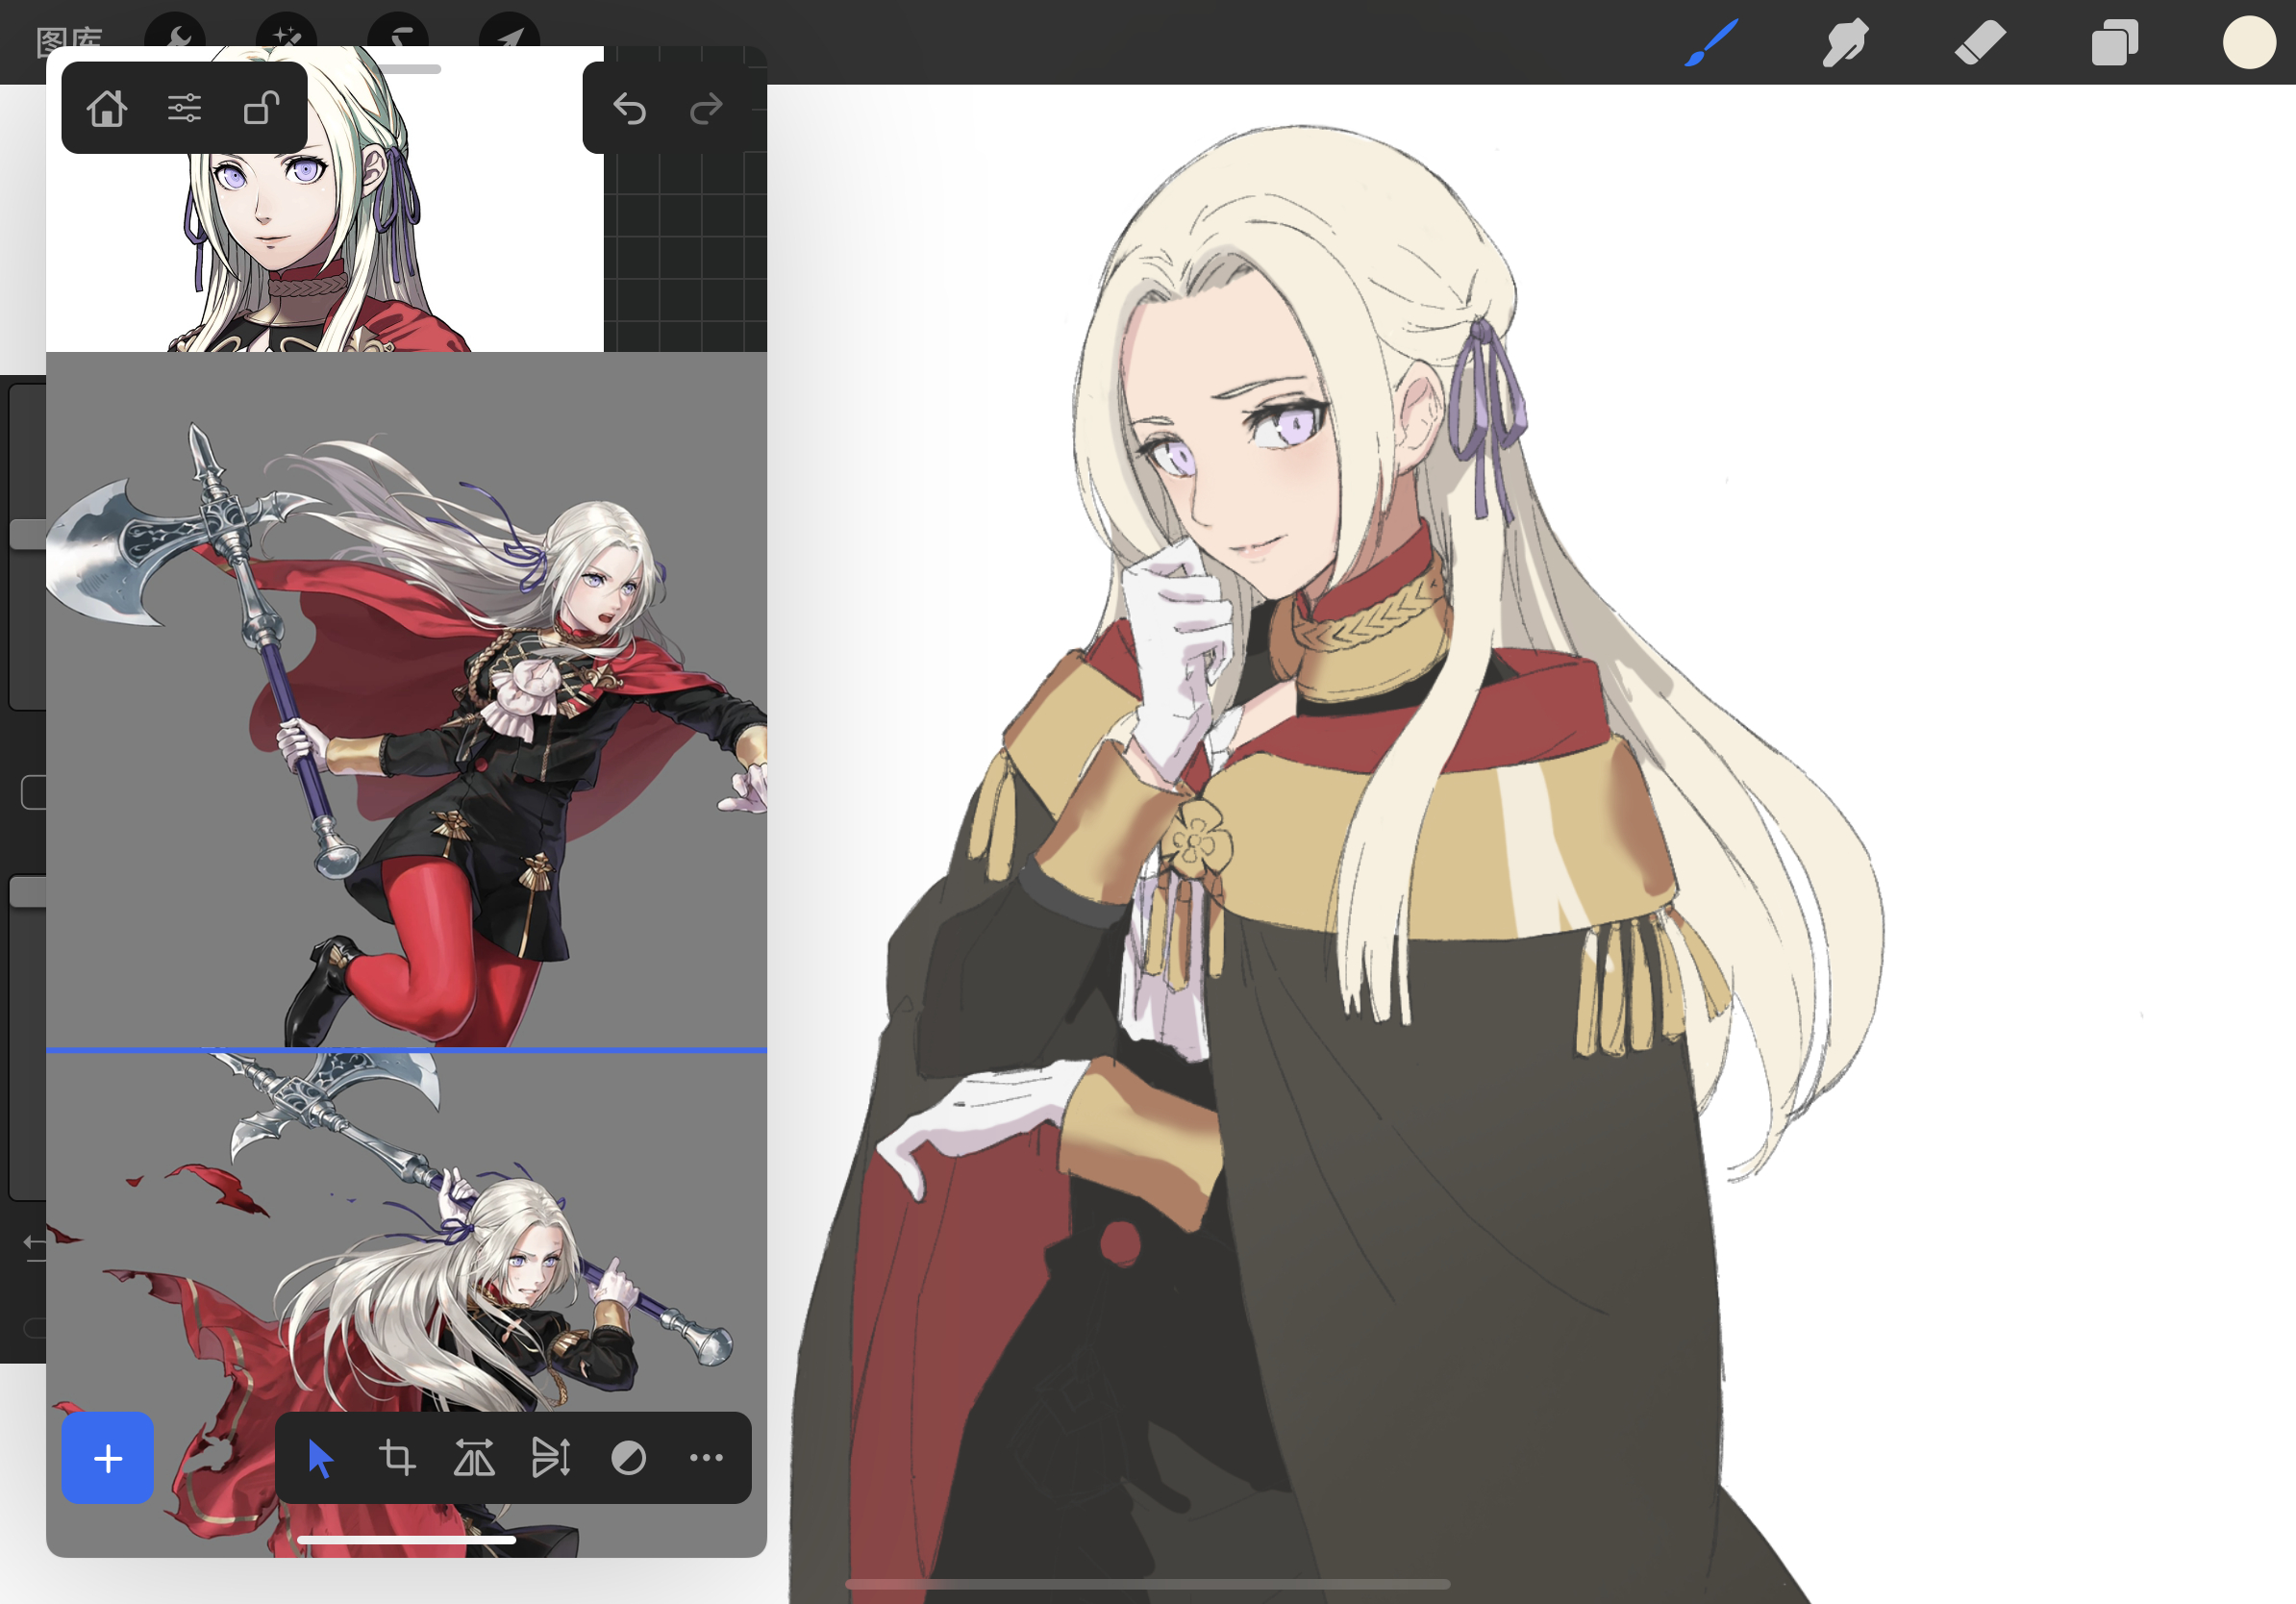Tap the undo arrow in reference app
Image resolution: width=2296 pixels, height=1604 pixels.
click(629, 108)
